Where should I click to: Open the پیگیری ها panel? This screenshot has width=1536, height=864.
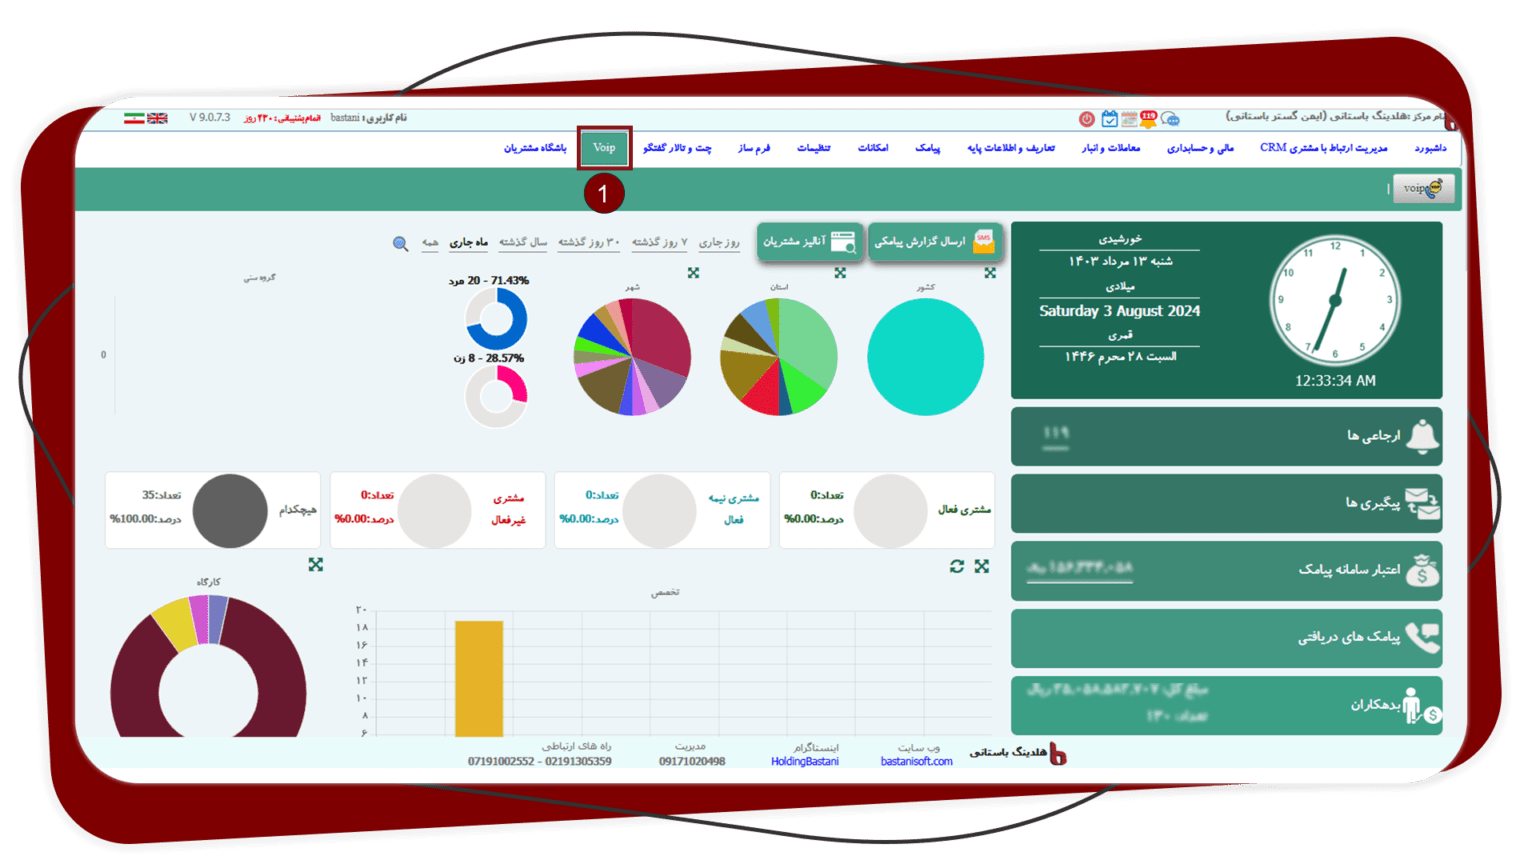[1226, 503]
